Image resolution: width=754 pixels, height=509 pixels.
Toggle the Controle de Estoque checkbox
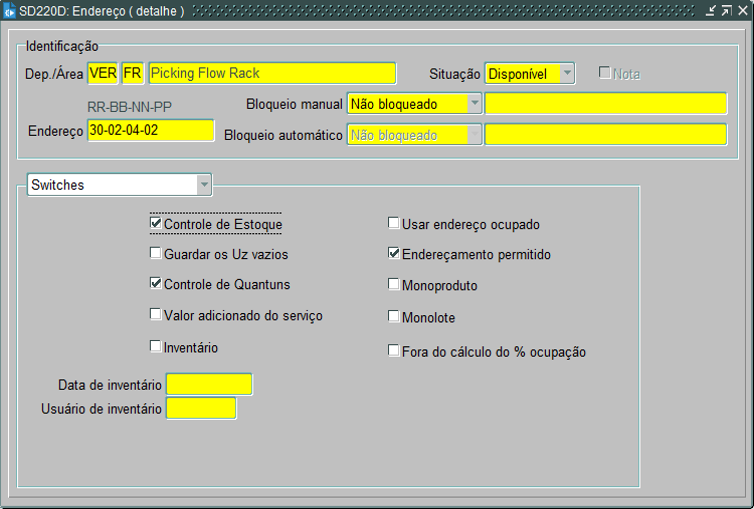pos(155,223)
